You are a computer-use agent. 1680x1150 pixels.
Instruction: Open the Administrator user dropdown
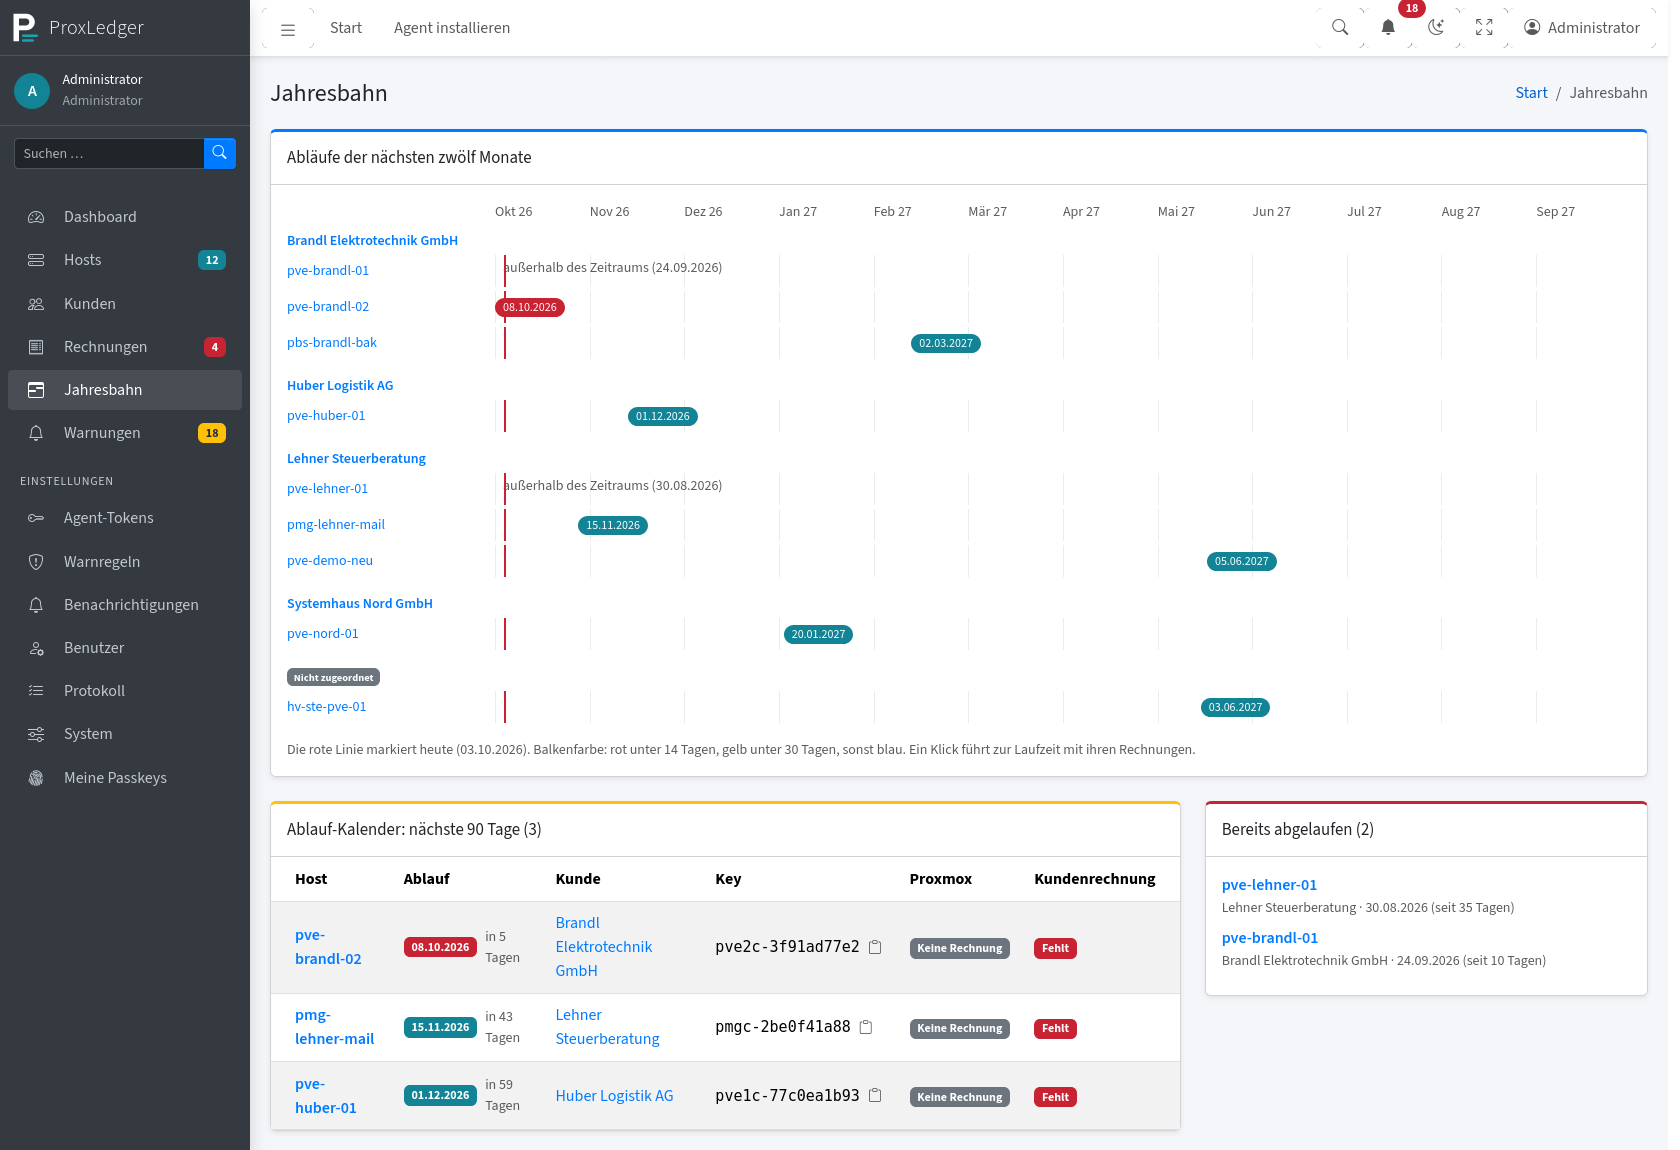click(1582, 28)
